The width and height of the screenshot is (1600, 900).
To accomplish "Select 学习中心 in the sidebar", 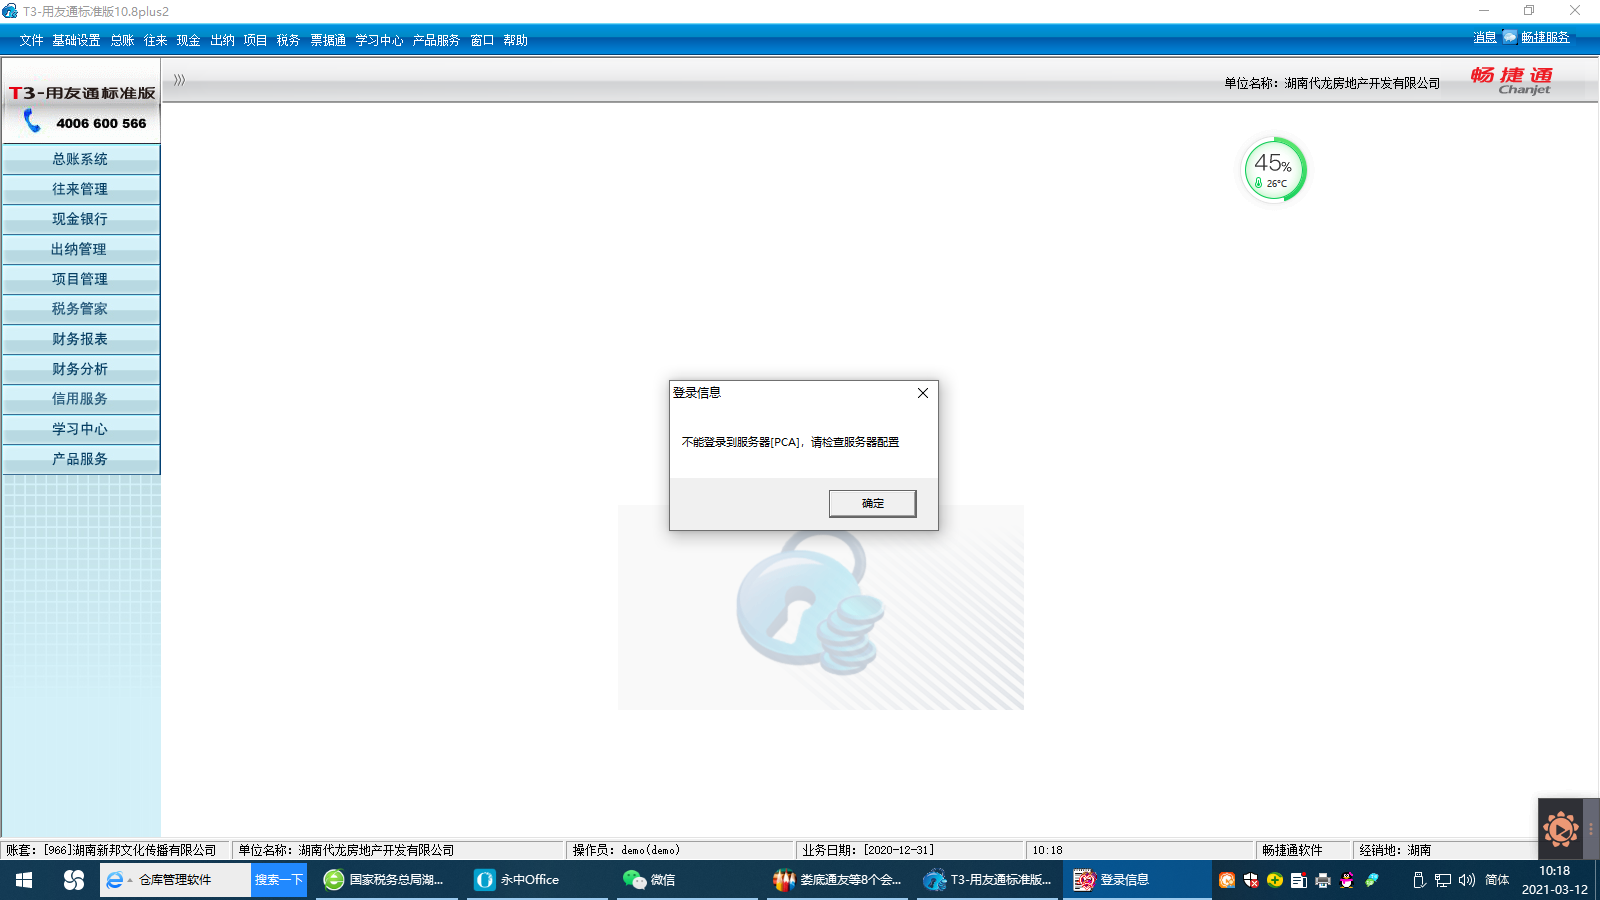I will coord(81,429).
